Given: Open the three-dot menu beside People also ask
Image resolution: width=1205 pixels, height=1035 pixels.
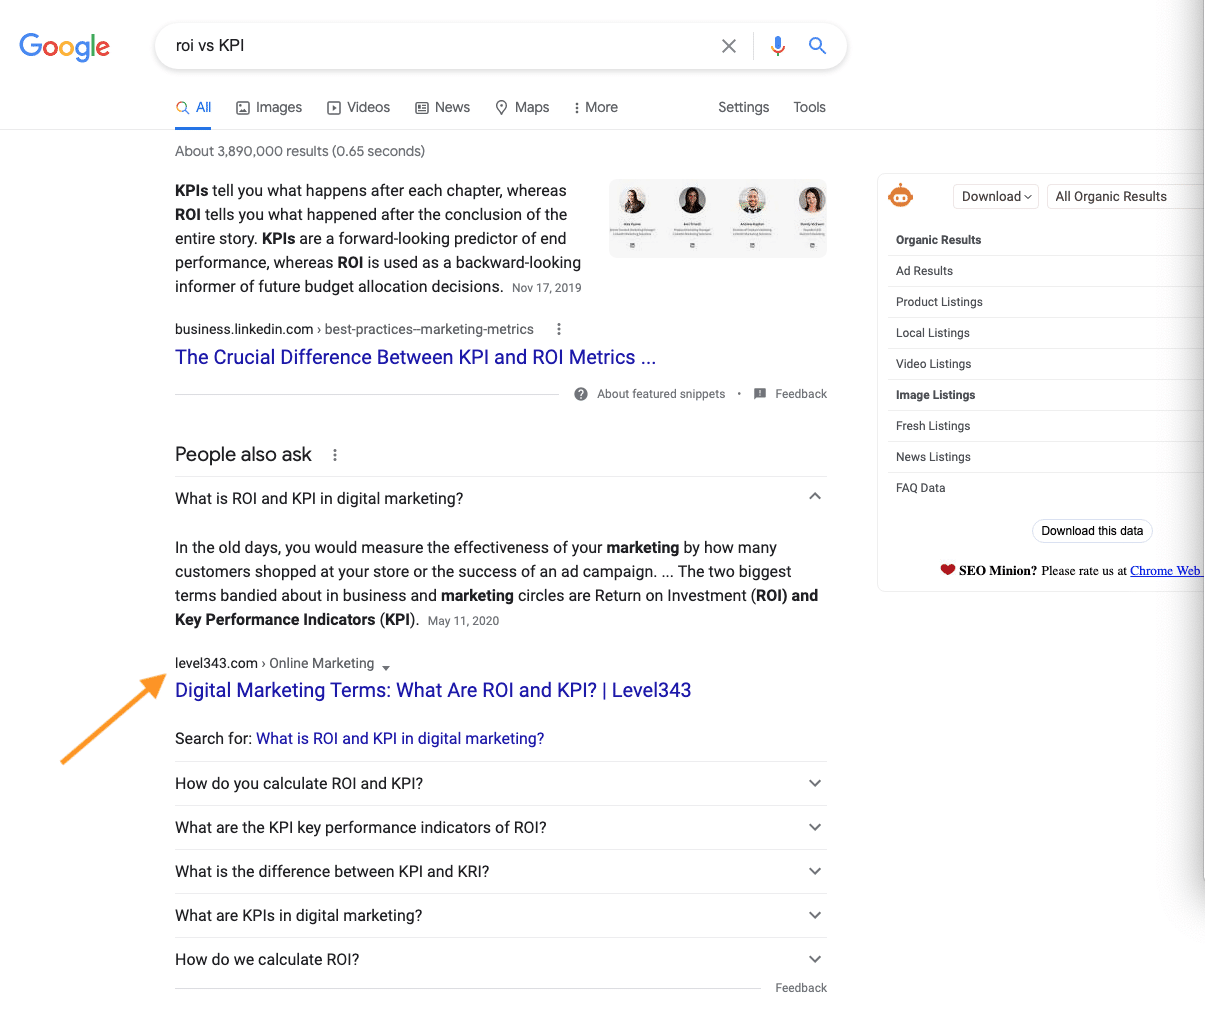Looking at the screenshot, I should (x=335, y=455).
